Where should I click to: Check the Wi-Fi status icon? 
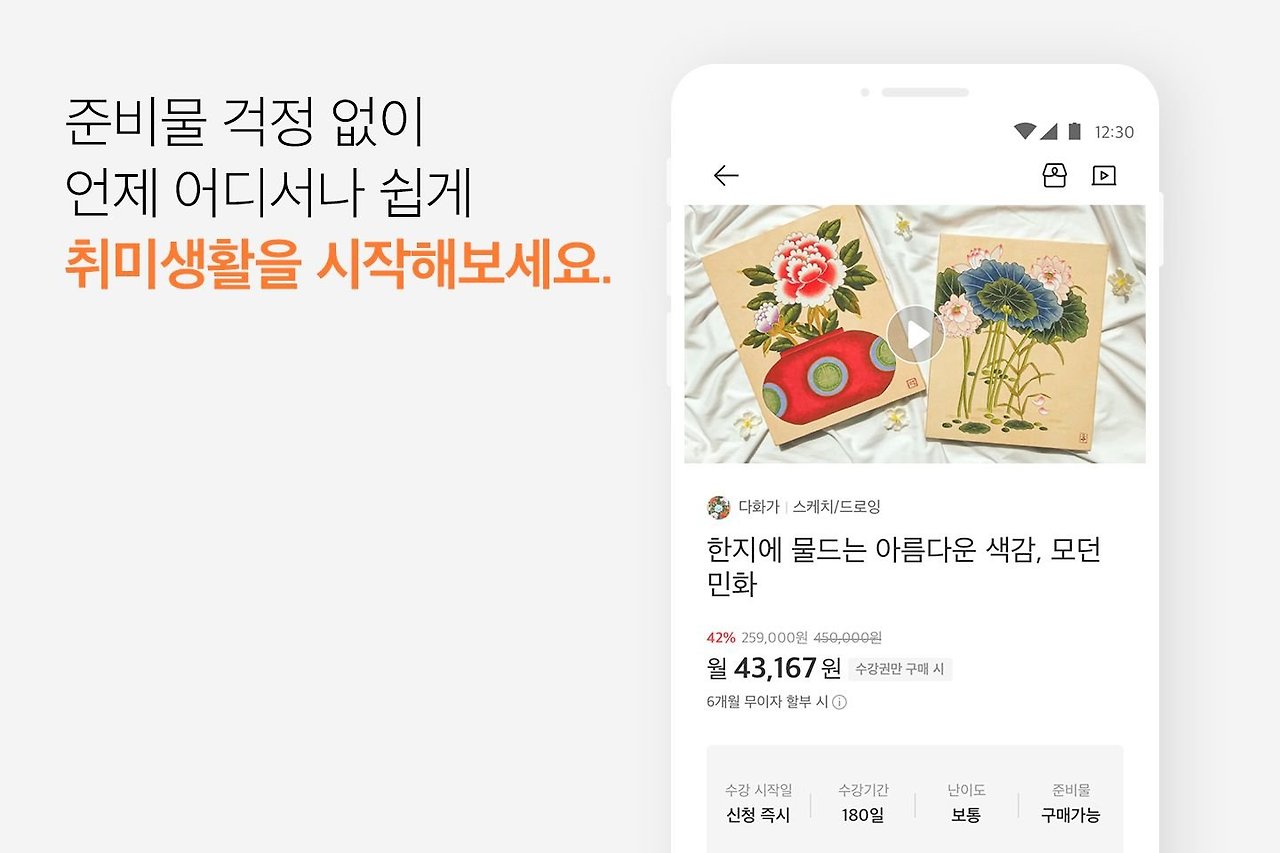tap(1024, 131)
